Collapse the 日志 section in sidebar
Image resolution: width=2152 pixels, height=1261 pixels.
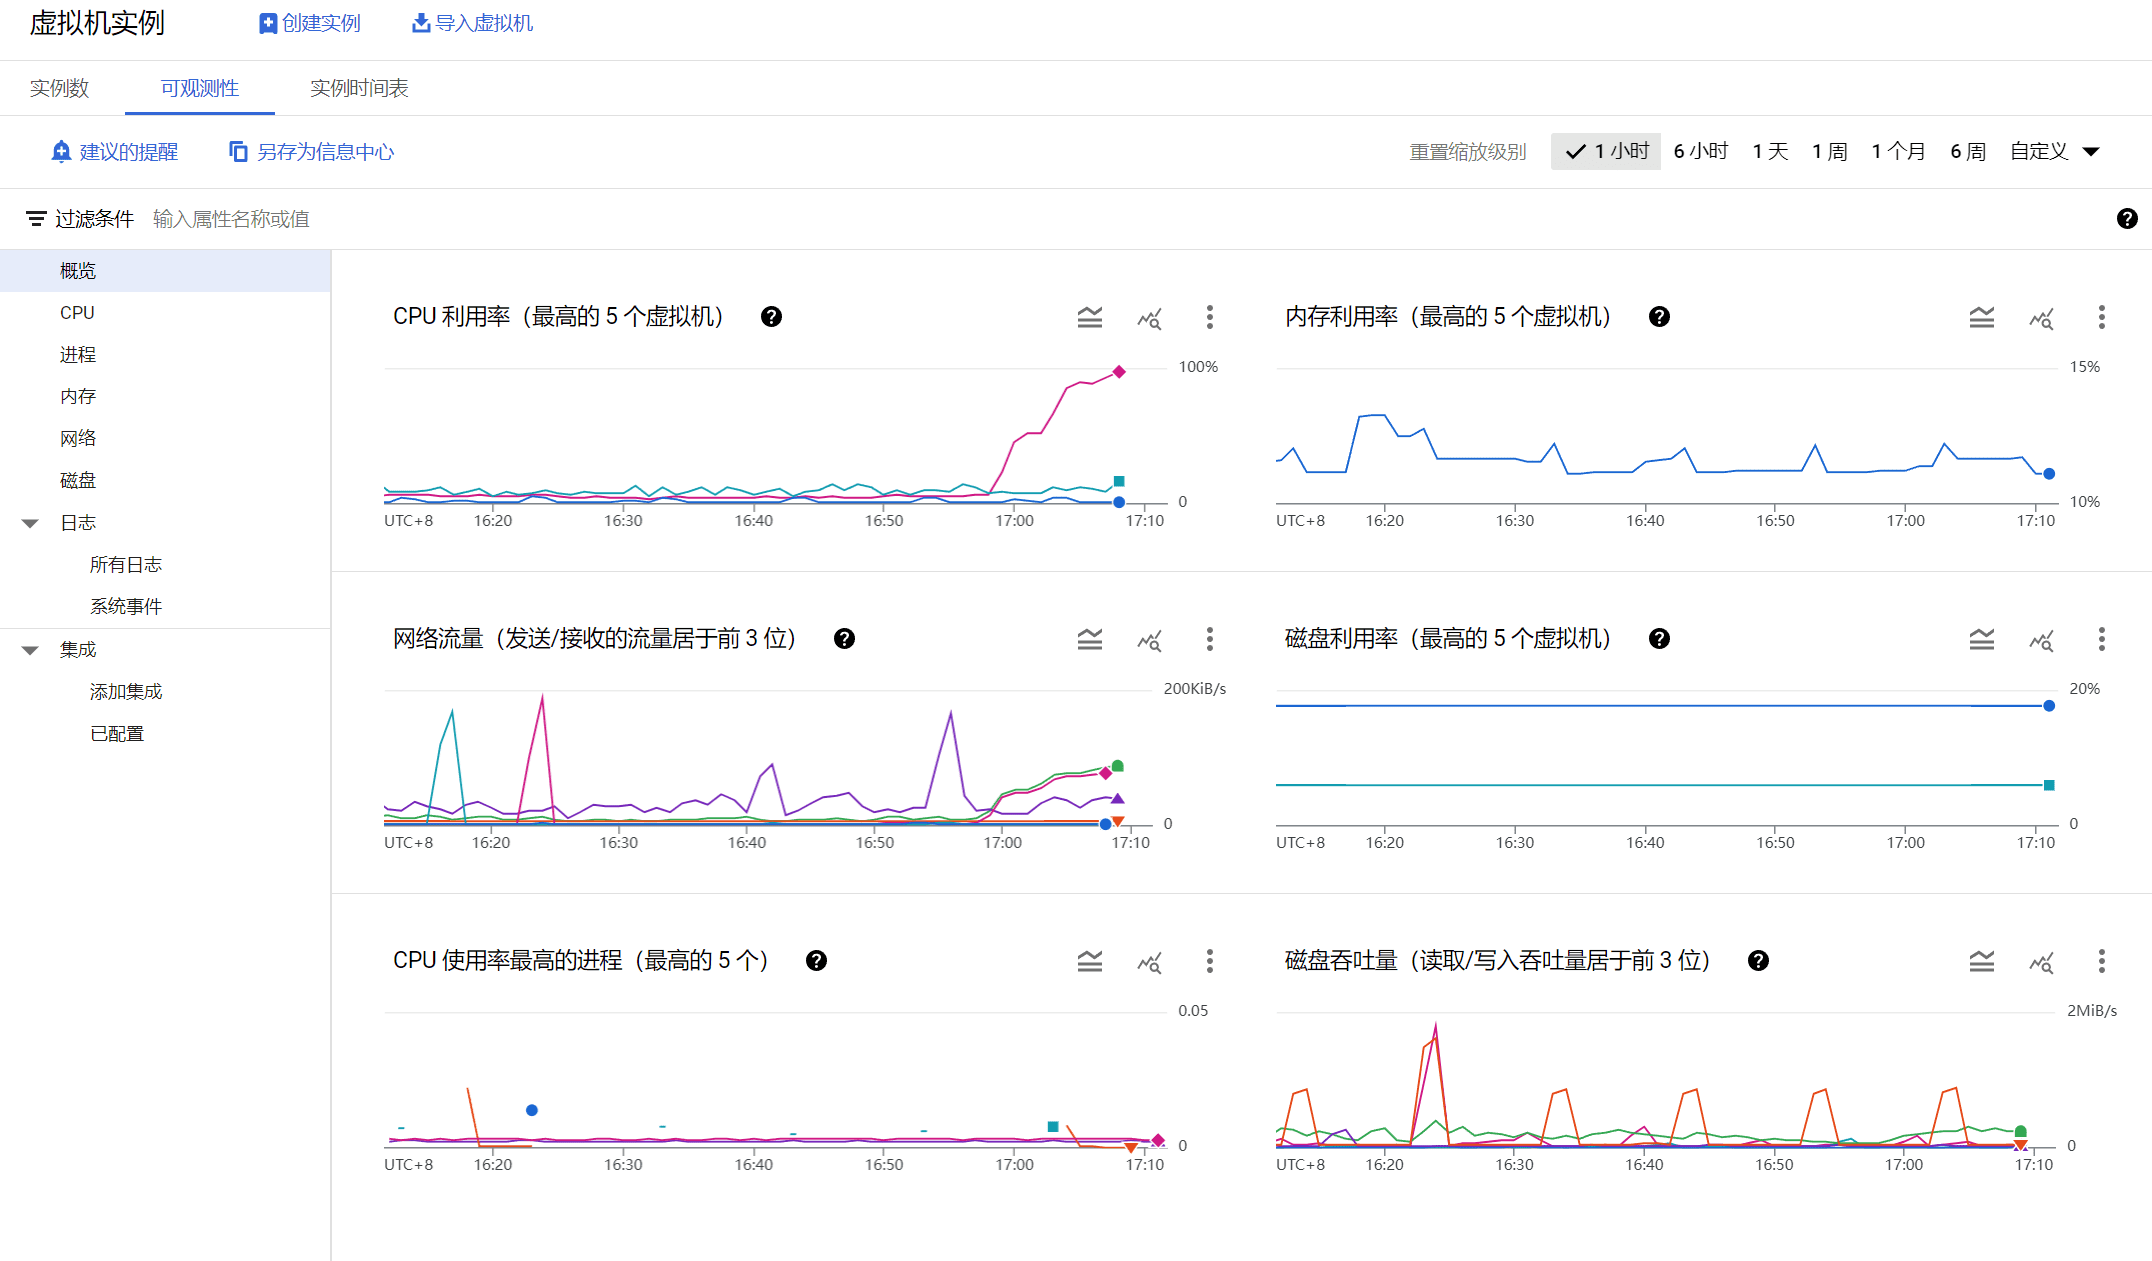(x=29, y=522)
